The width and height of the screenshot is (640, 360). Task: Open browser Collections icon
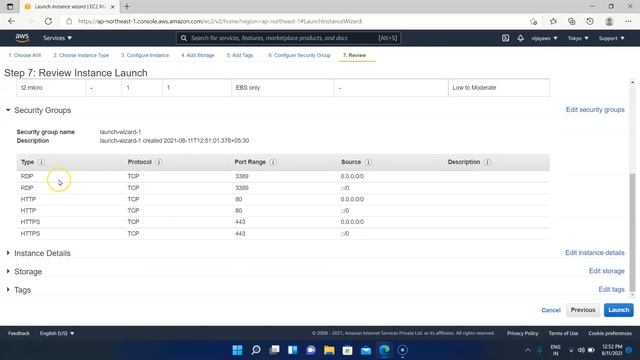click(x=571, y=21)
